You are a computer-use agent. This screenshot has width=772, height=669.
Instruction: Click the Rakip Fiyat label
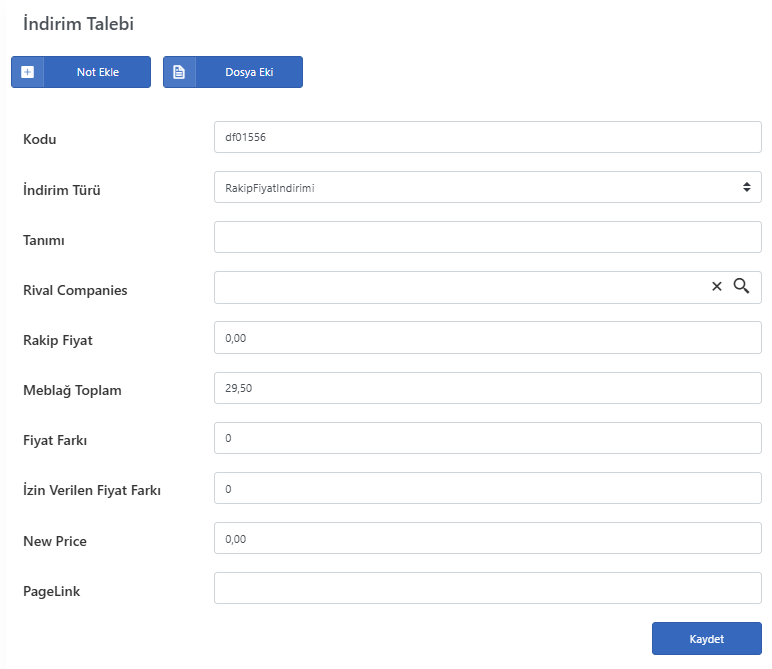58,341
